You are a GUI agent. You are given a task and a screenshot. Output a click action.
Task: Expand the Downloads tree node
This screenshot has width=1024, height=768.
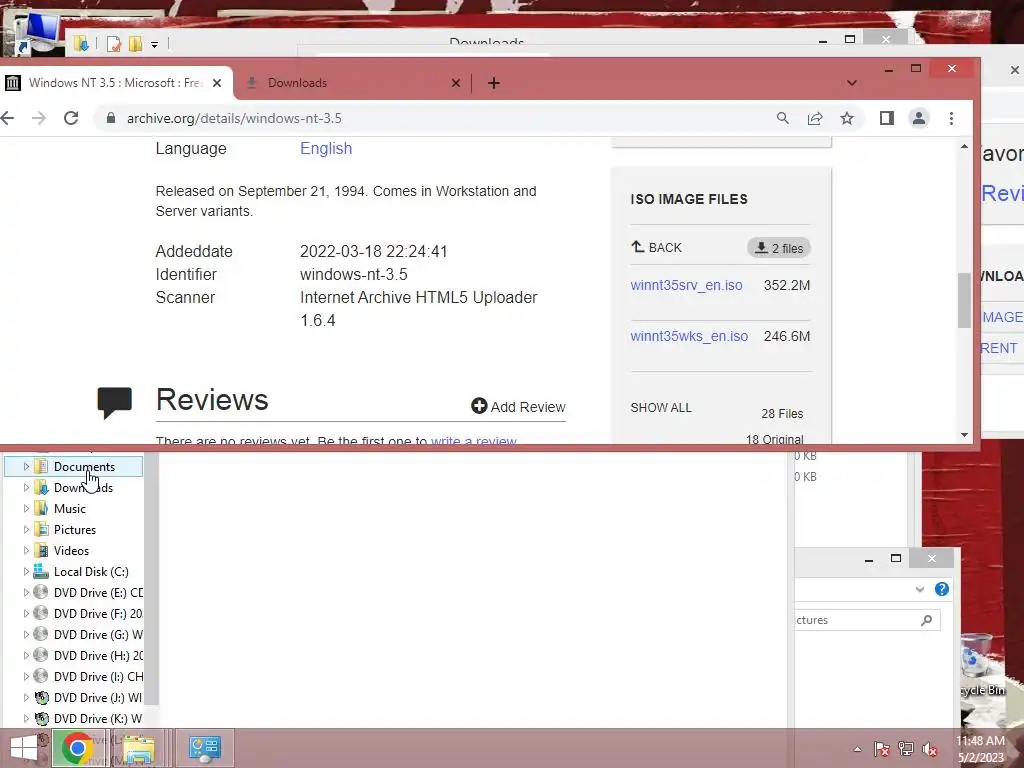26,488
